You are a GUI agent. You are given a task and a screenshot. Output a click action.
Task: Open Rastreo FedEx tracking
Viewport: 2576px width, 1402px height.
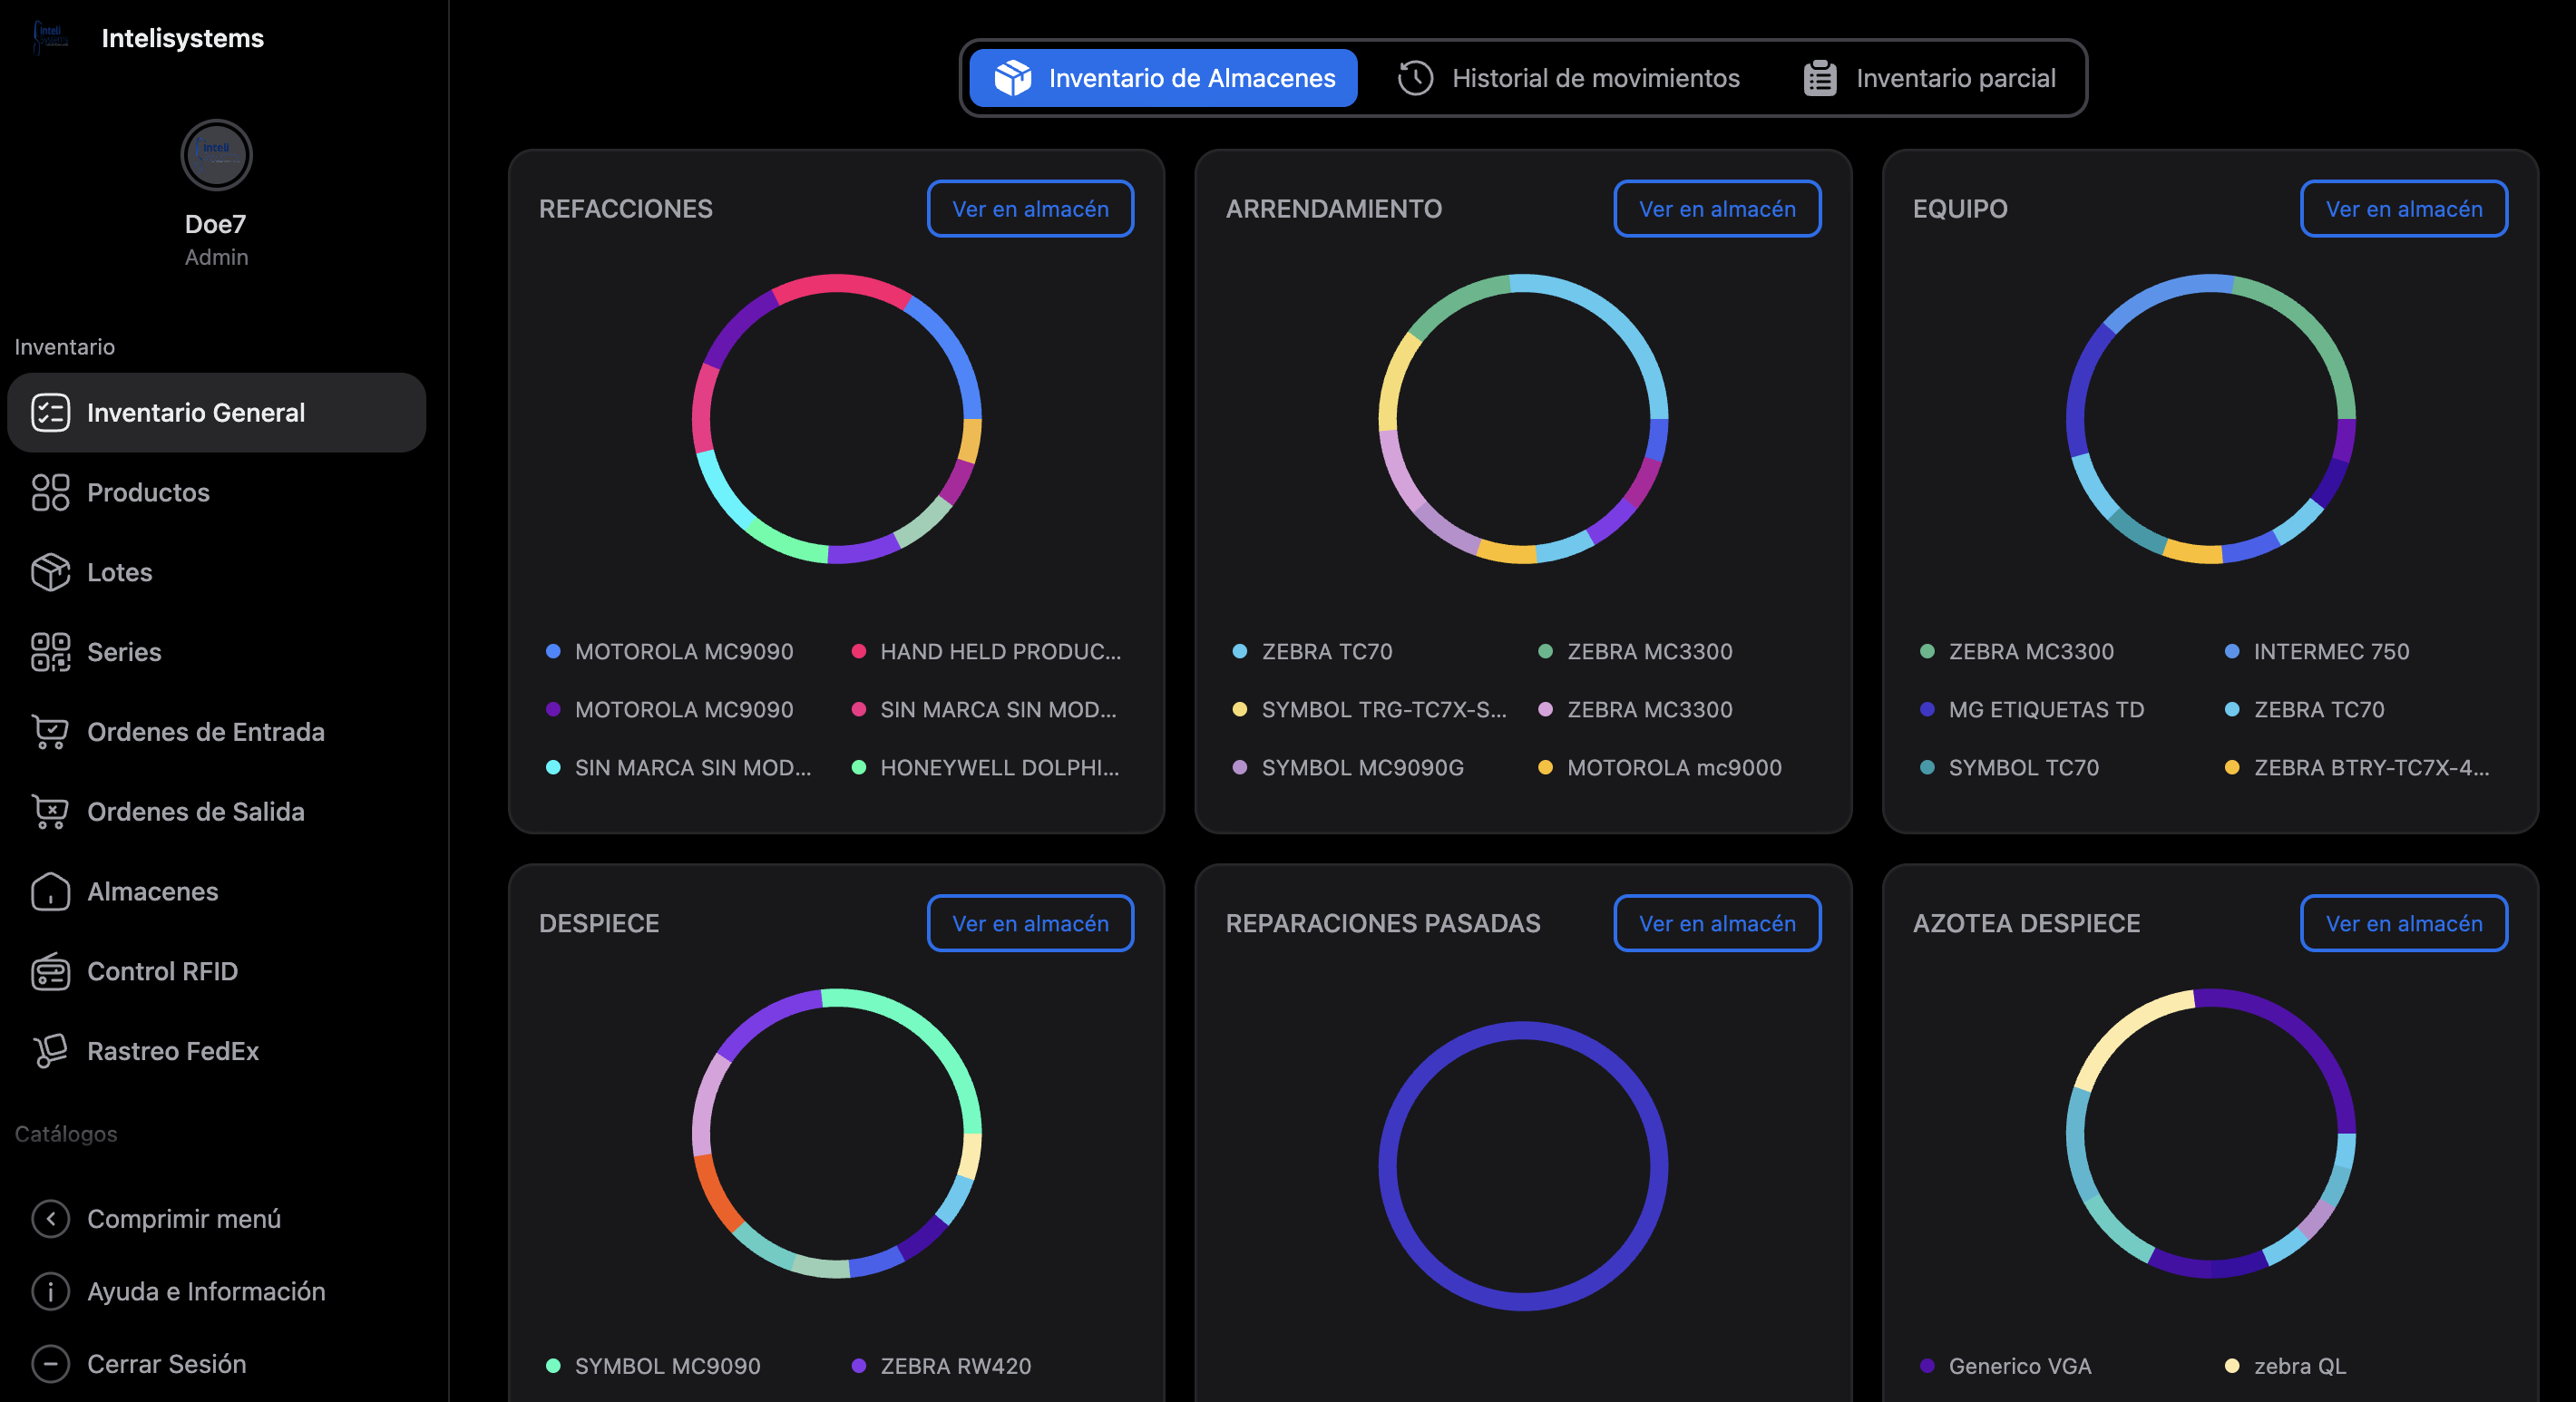pos(217,1051)
